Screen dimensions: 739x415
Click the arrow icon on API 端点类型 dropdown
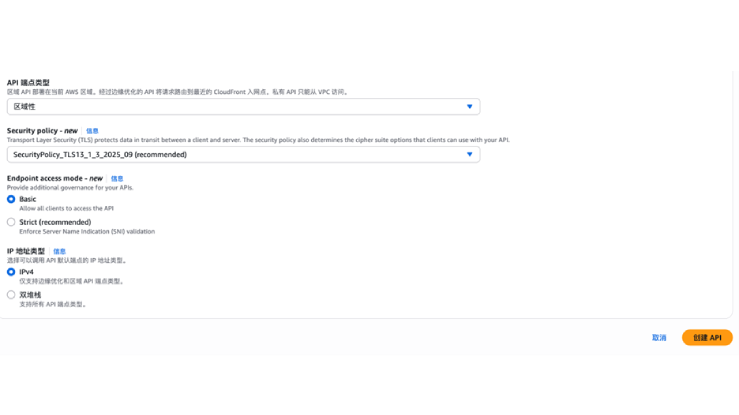point(469,107)
